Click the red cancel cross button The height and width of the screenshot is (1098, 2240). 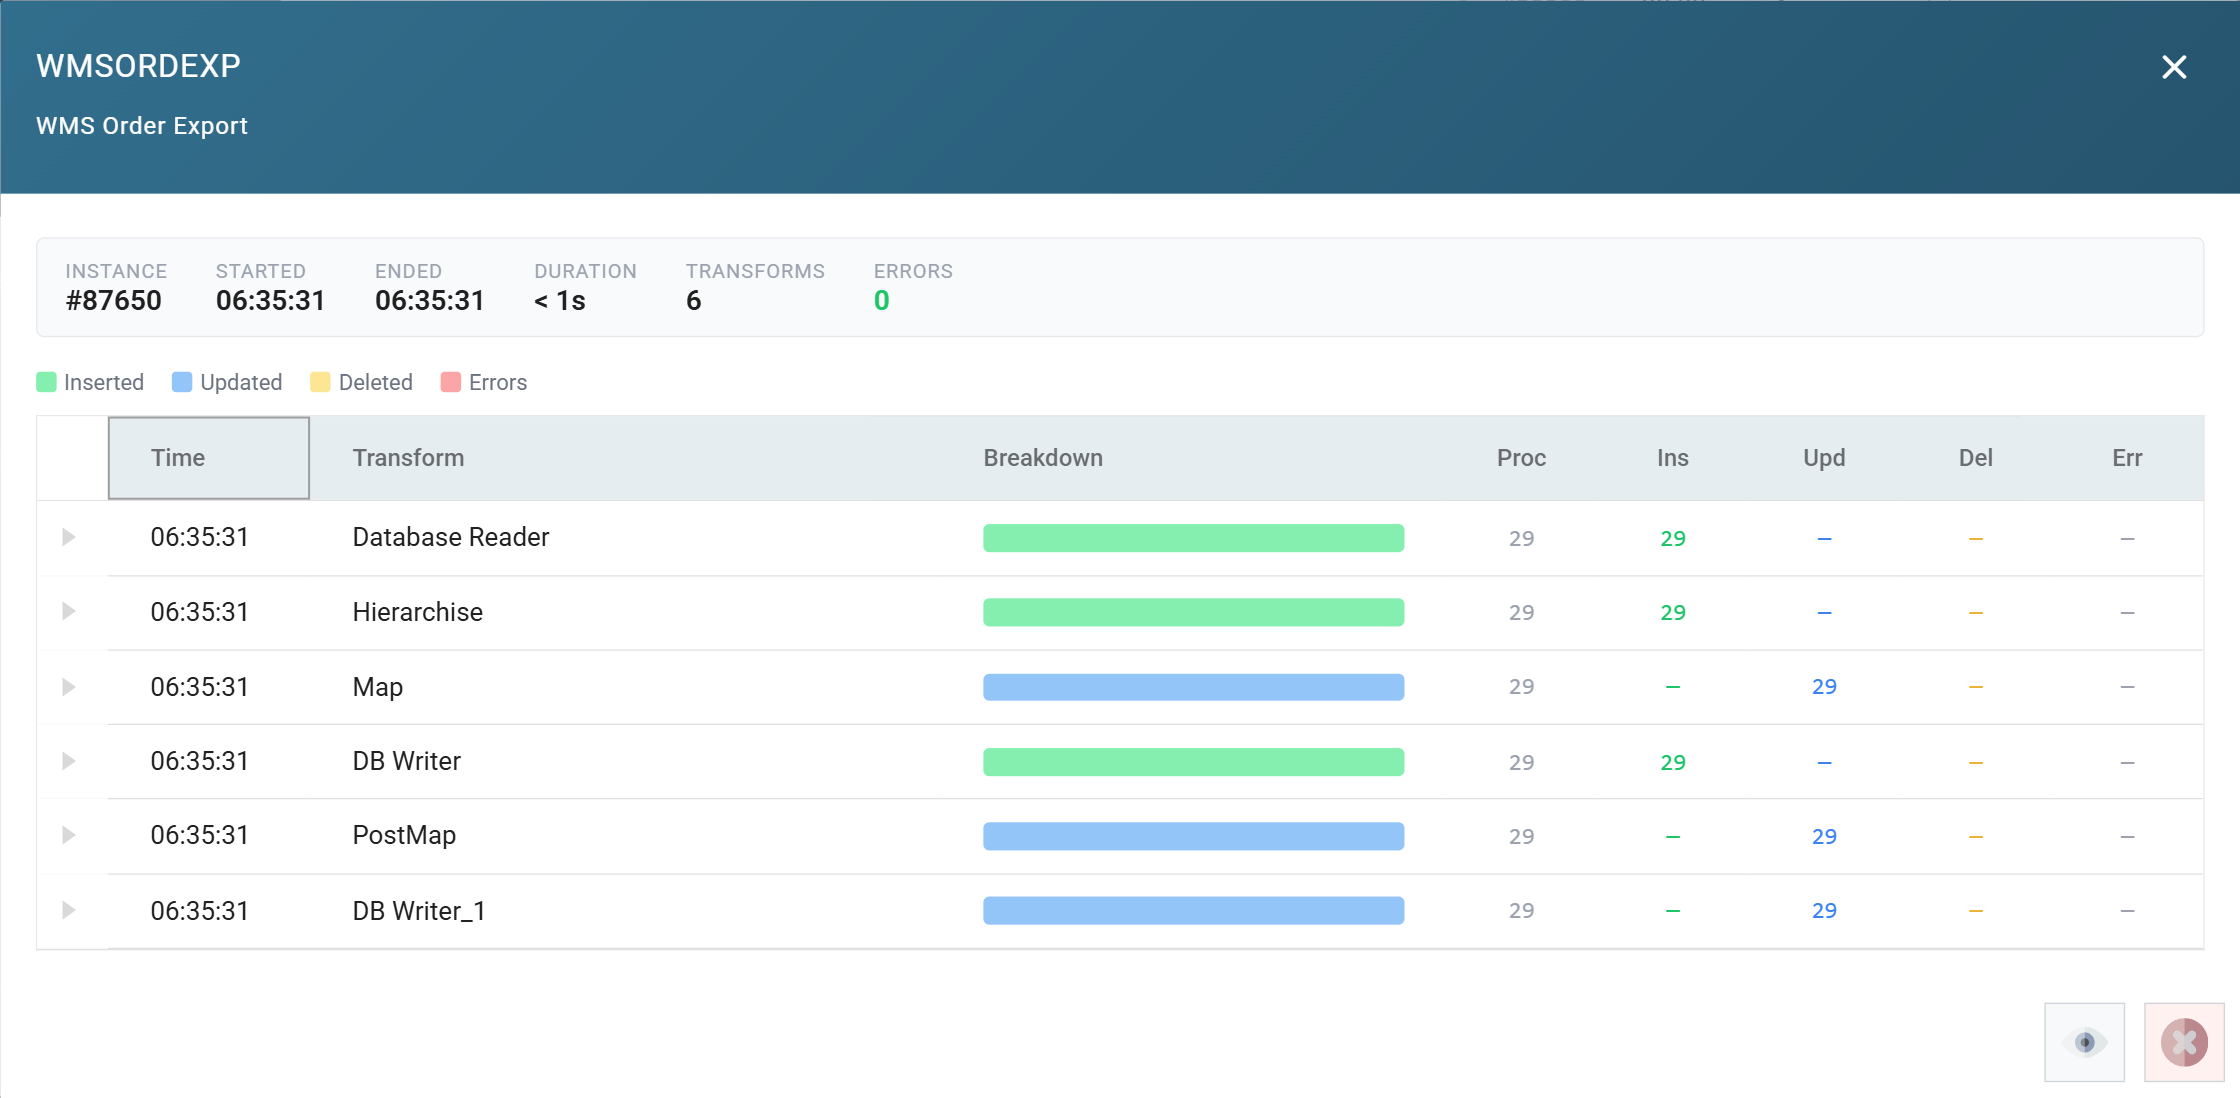tap(2184, 1042)
